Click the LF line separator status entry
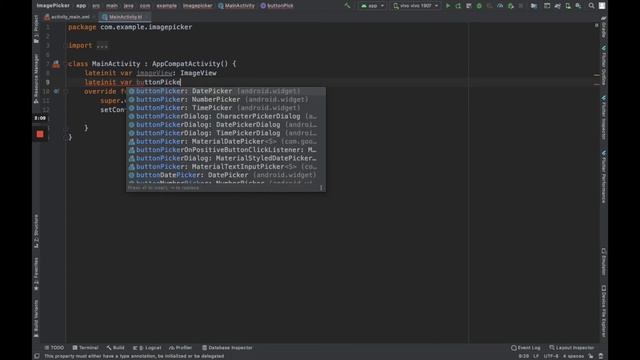Image resolution: width=640 pixels, height=360 pixels. pyautogui.click(x=536, y=356)
